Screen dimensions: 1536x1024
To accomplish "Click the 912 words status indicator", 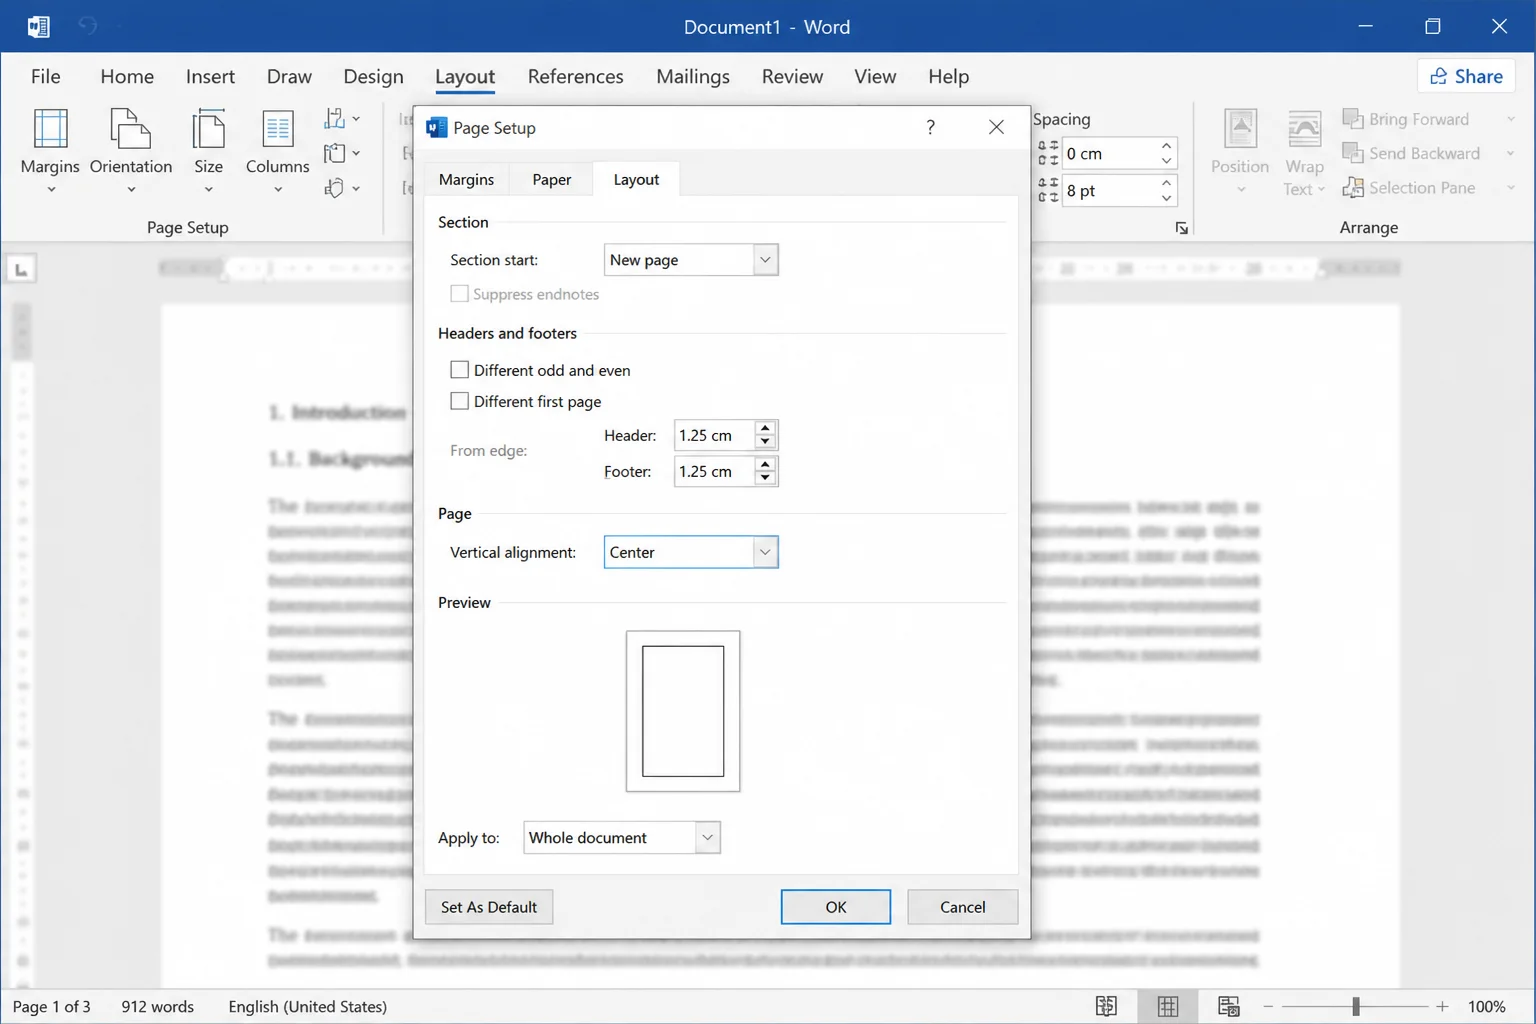I will (158, 1006).
